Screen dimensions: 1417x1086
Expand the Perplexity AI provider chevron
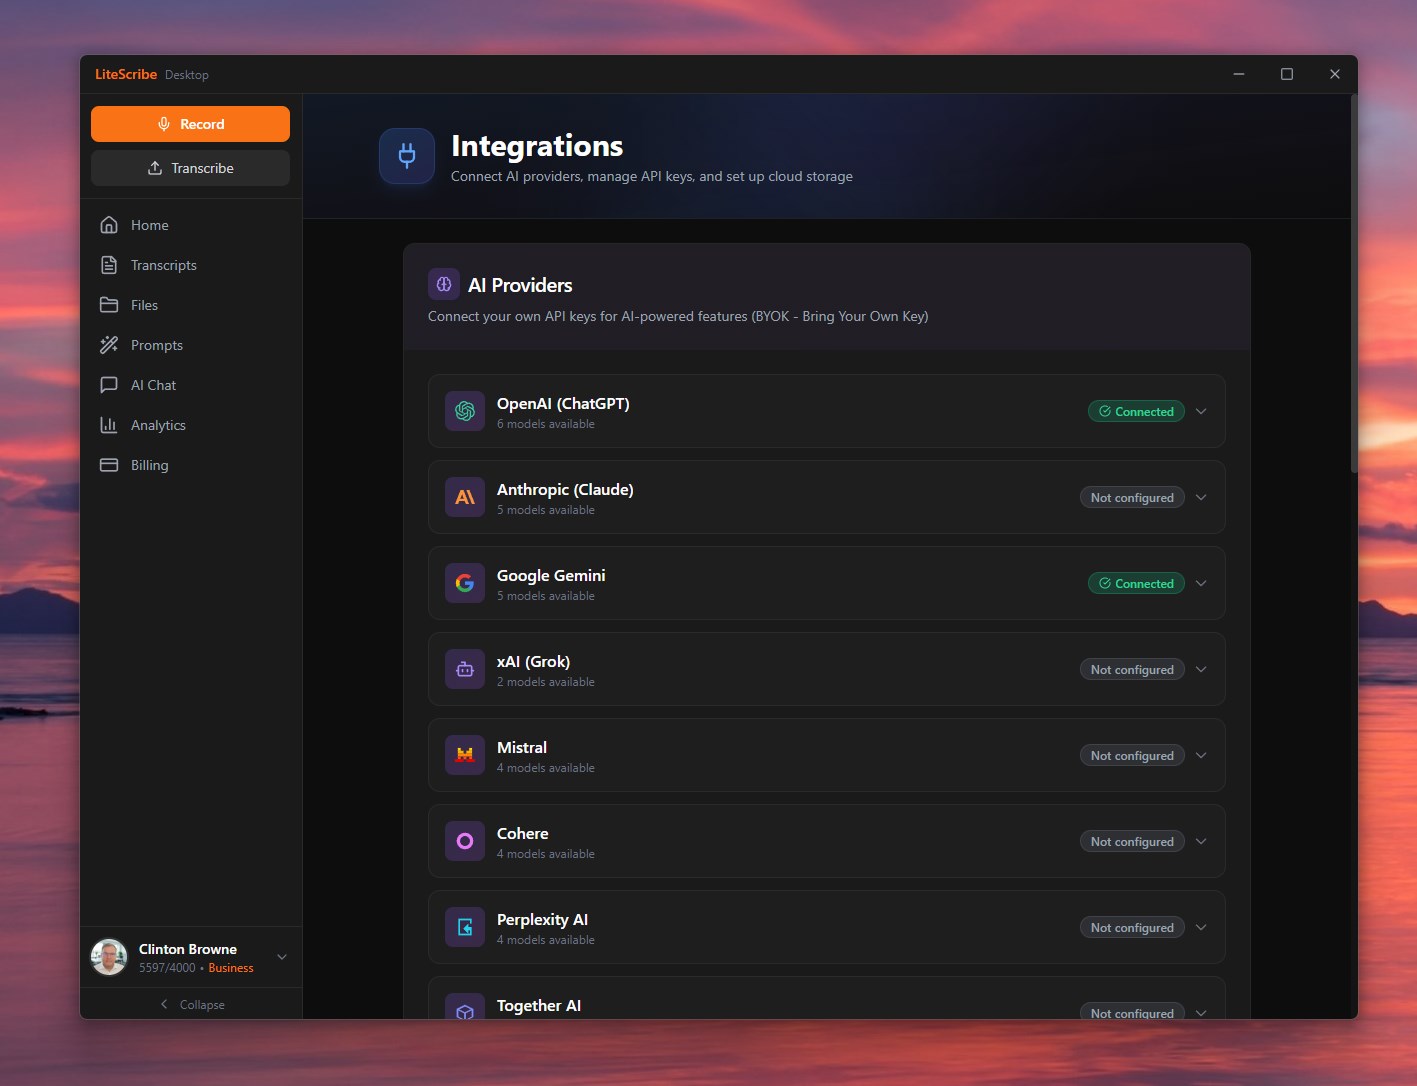[x=1201, y=927]
